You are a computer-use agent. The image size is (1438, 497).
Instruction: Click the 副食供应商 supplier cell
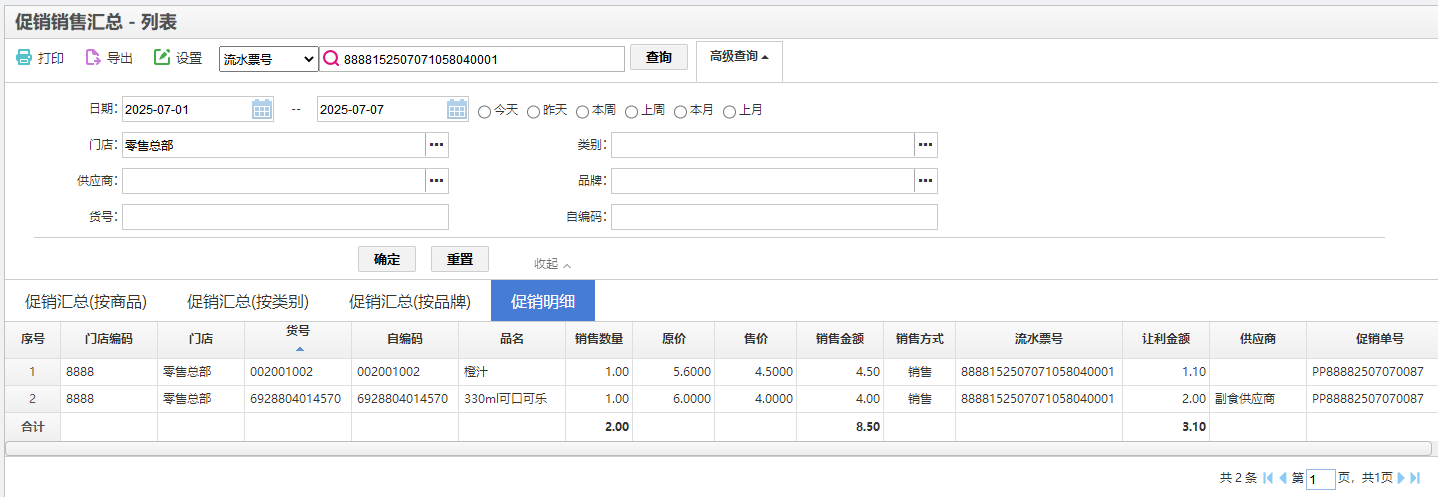click(1258, 399)
